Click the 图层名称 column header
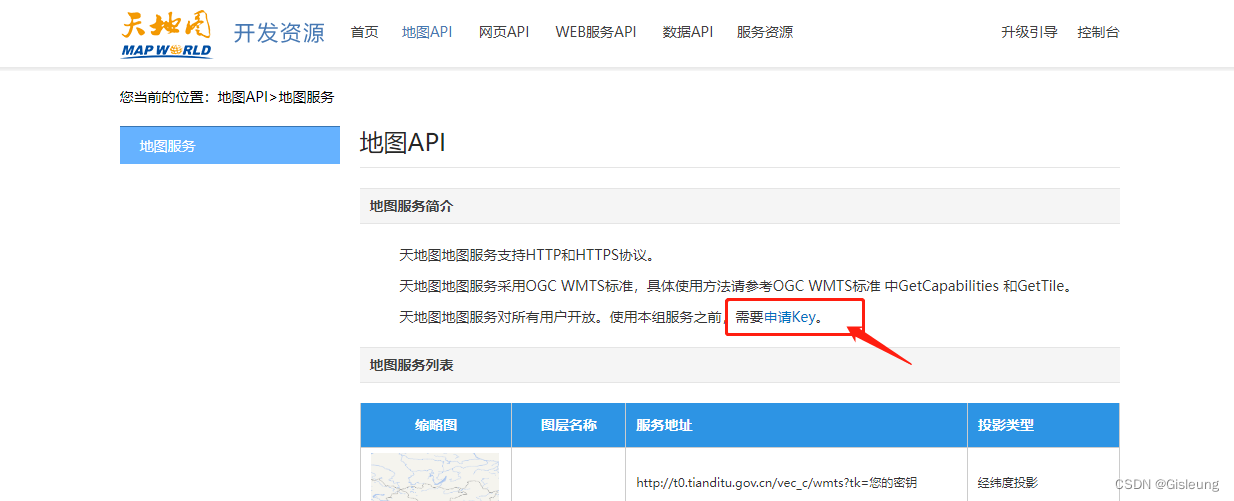Image resolution: width=1234 pixels, height=501 pixels. pyautogui.click(x=568, y=425)
